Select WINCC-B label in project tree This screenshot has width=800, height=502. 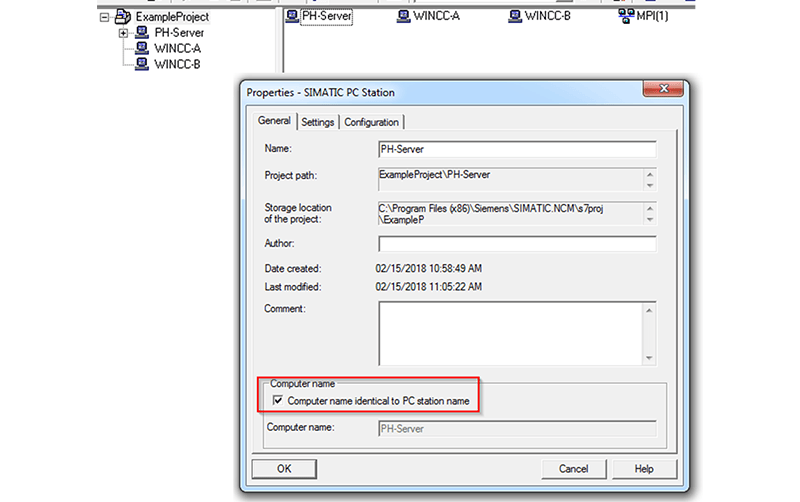pos(177,64)
